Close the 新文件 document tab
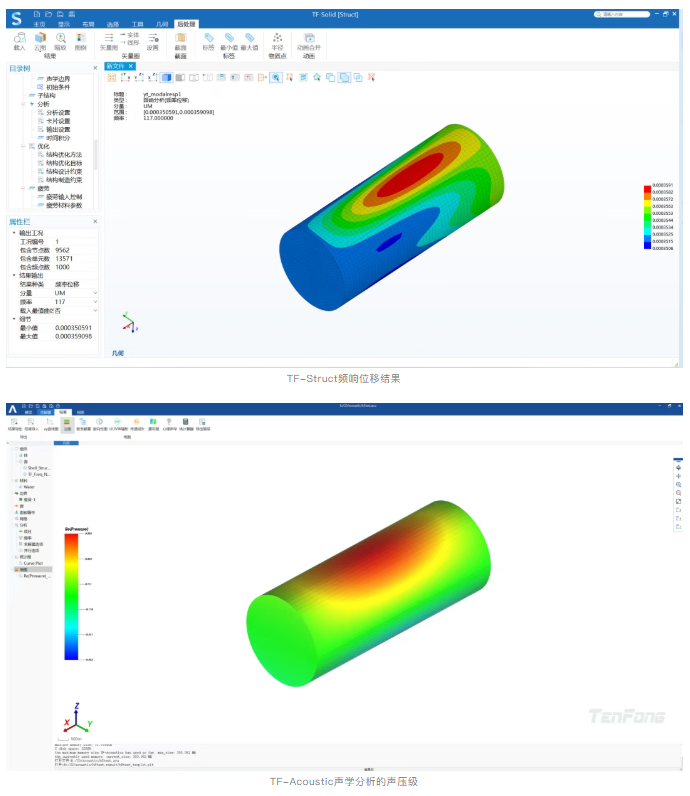This screenshot has width=690, height=796. click(x=130, y=67)
